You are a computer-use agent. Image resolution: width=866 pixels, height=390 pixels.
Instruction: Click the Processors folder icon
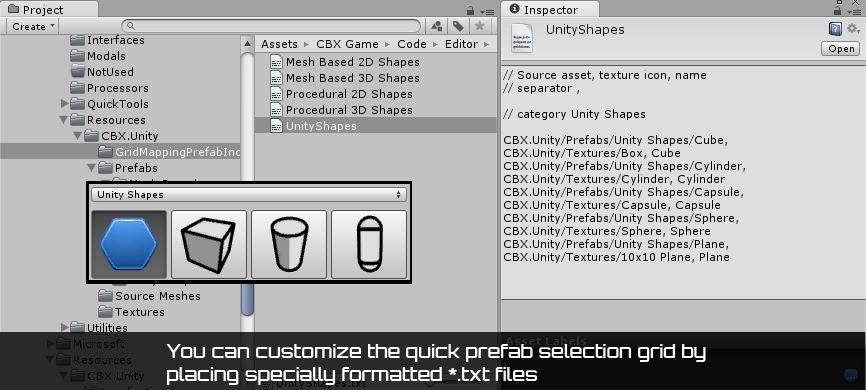(x=77, y=88)
